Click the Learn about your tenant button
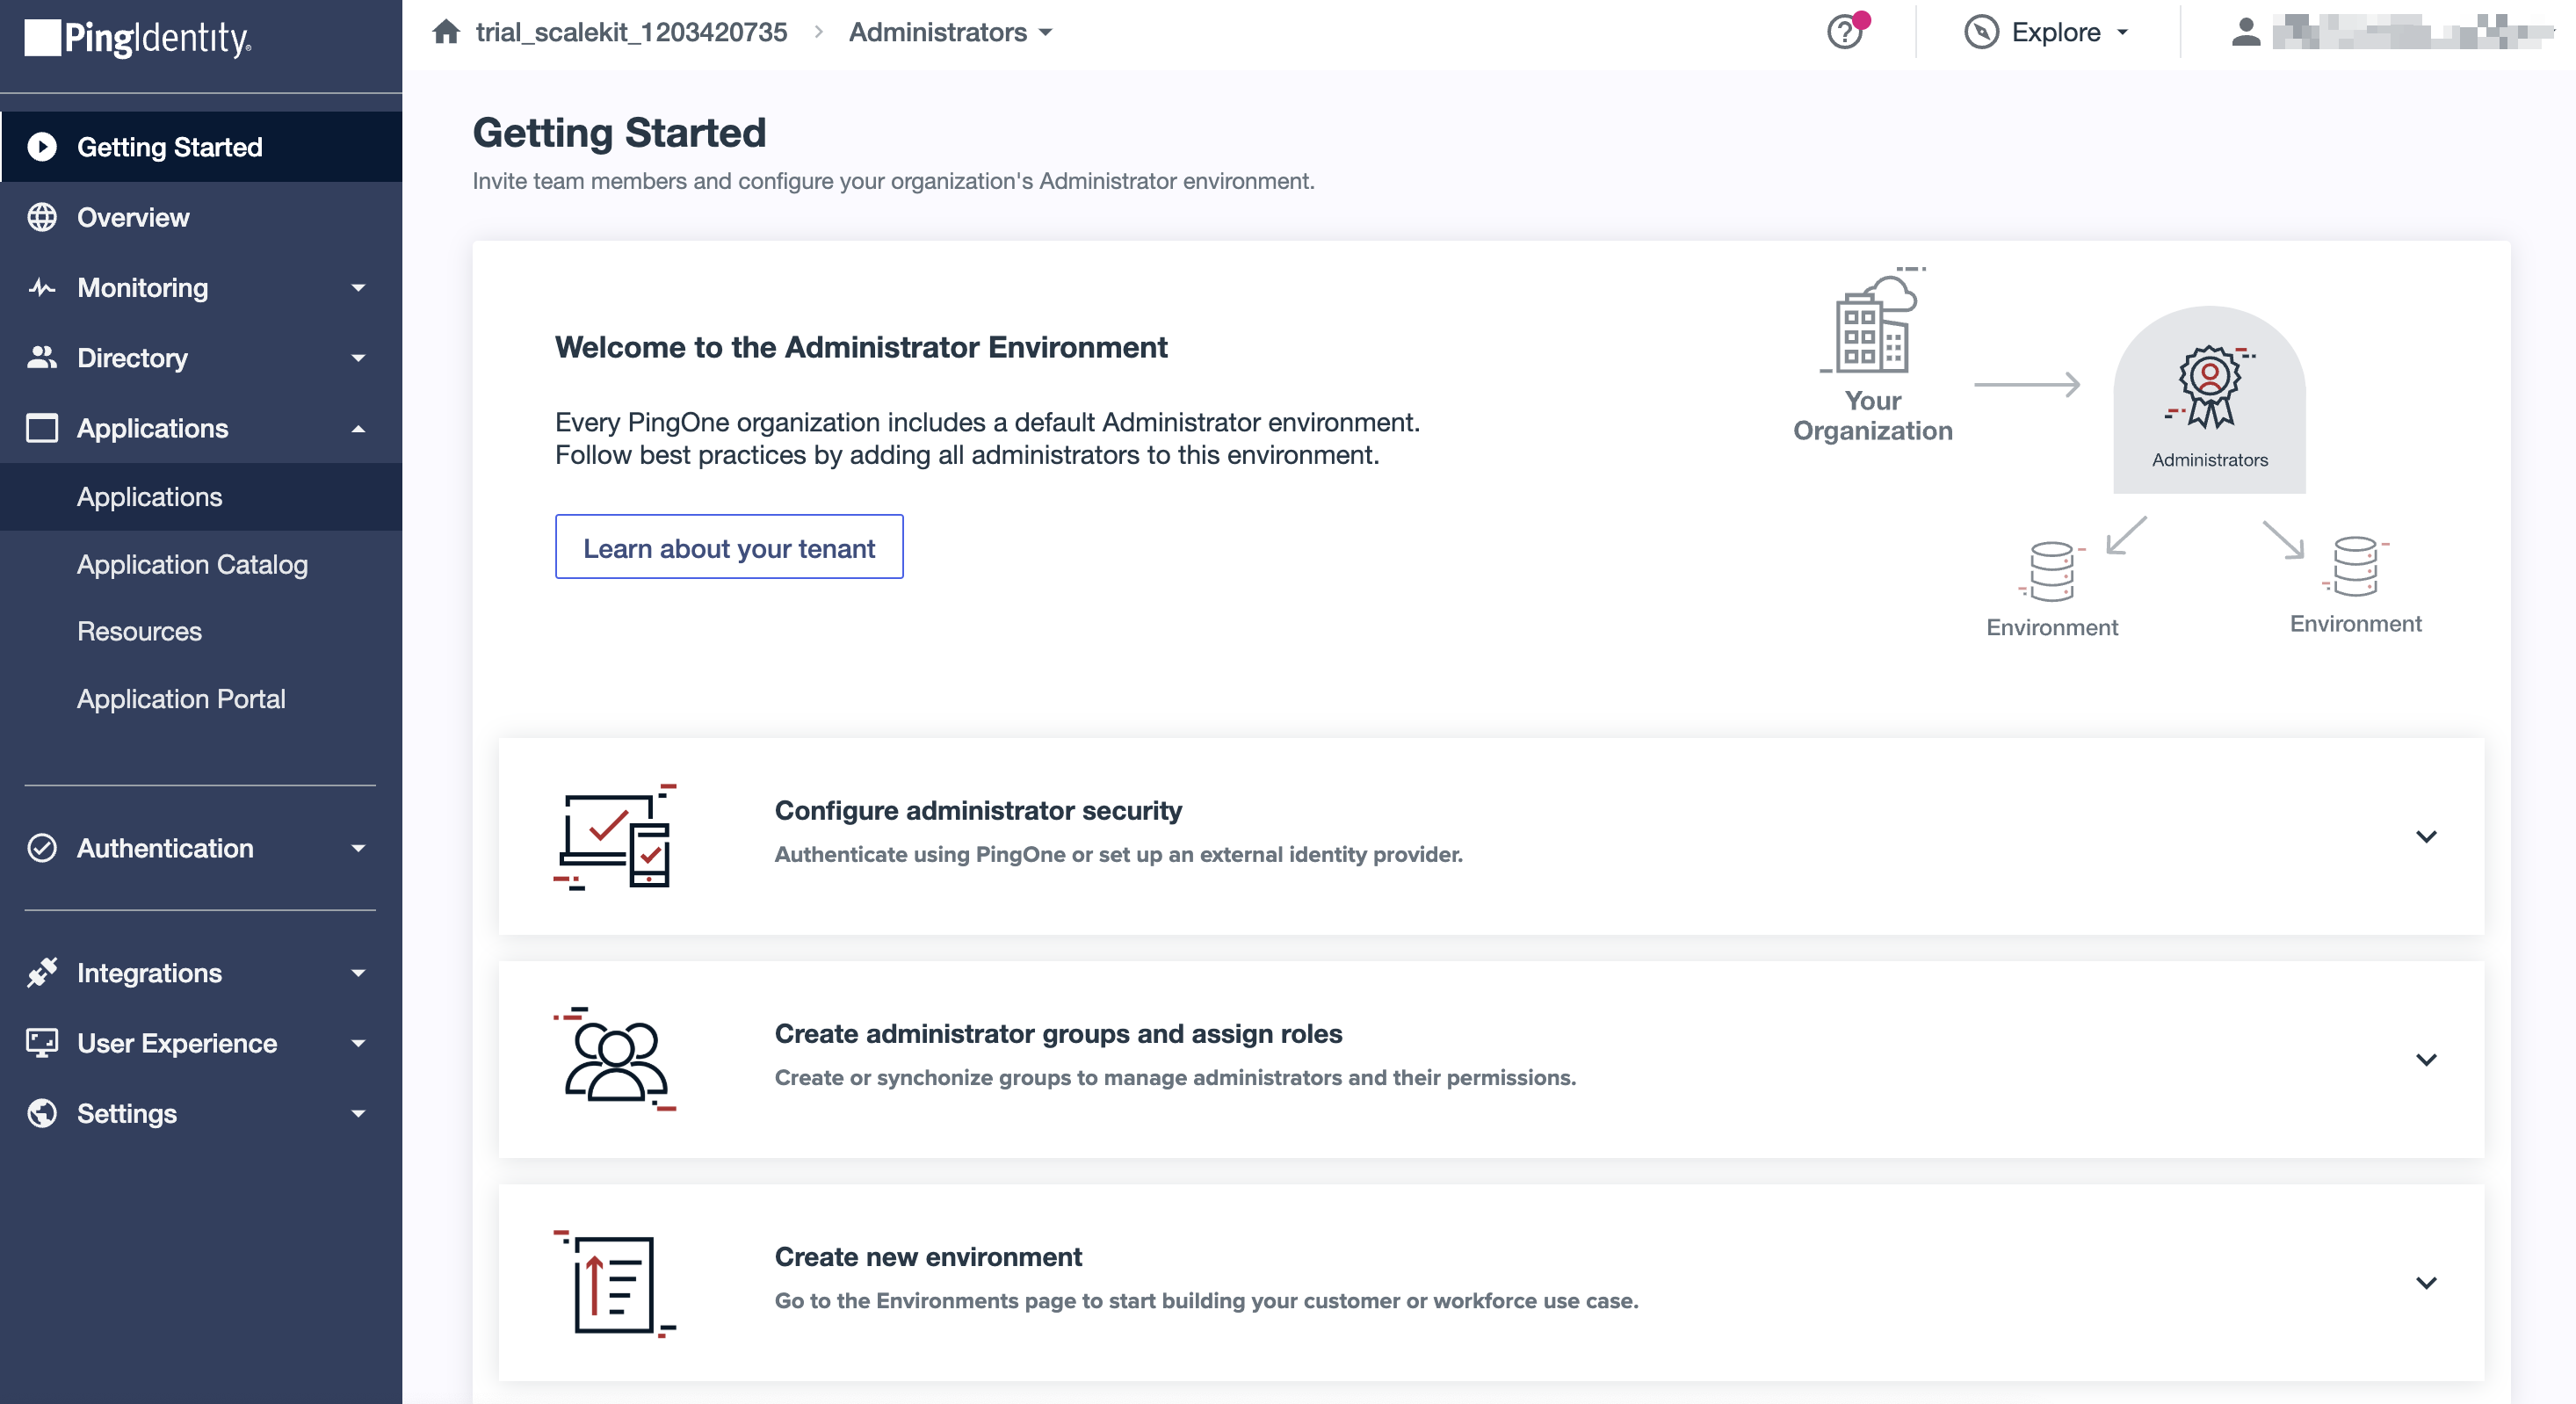Viewport: 2576px width, 1404px height. 729,547
